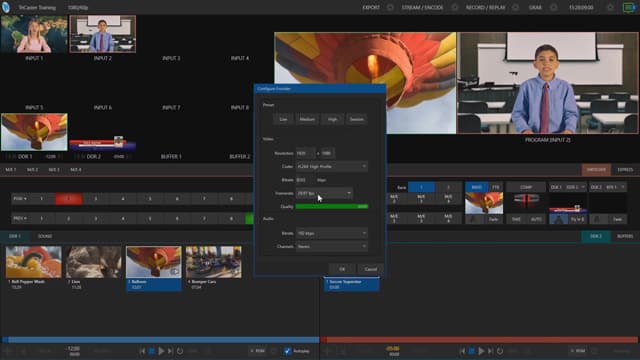Cancel the Configure Encoder dialog
The height and width of the screenshot is (360, 640).
(x=371, y=269)
